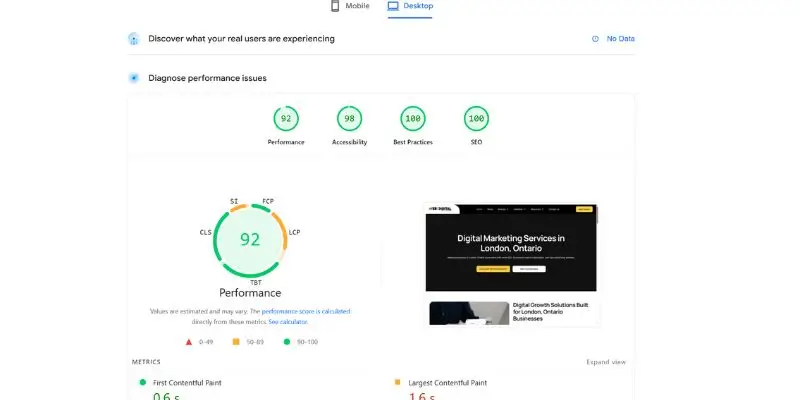The height and width of the screenshot is (400, 800).
Task: Click the CLS segment label on the gauge
Action: [x=206, y=233]
